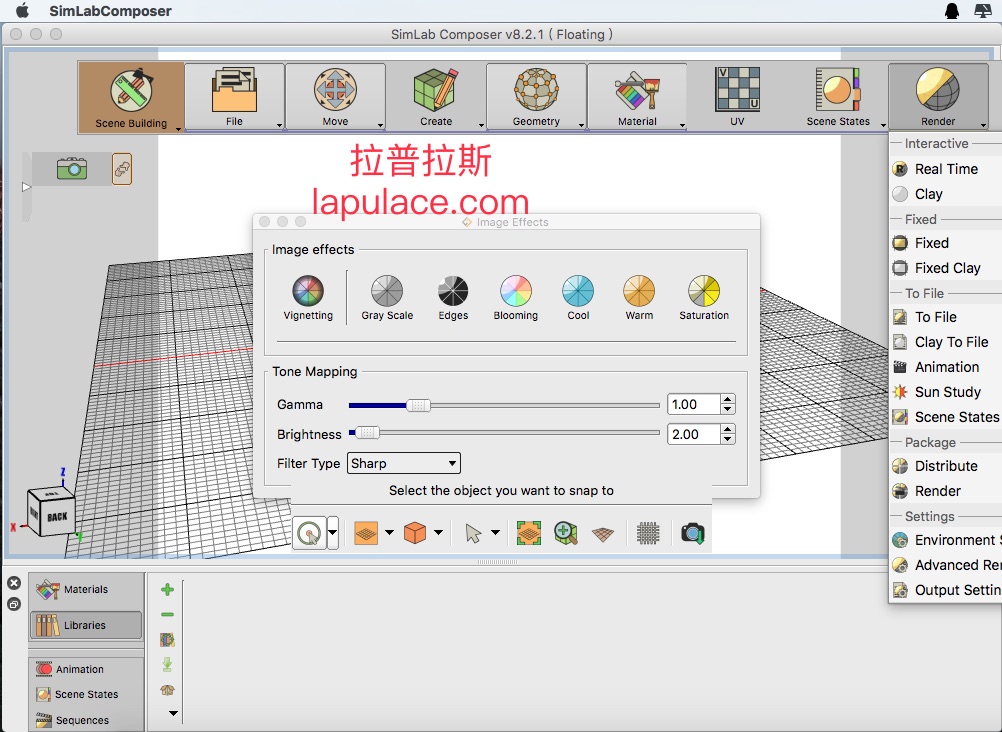The width and height of the screenshot is (1002, 732).
Task: Click the Brightness slider handle
Action: pyautogui.click(x=367, y=433)
